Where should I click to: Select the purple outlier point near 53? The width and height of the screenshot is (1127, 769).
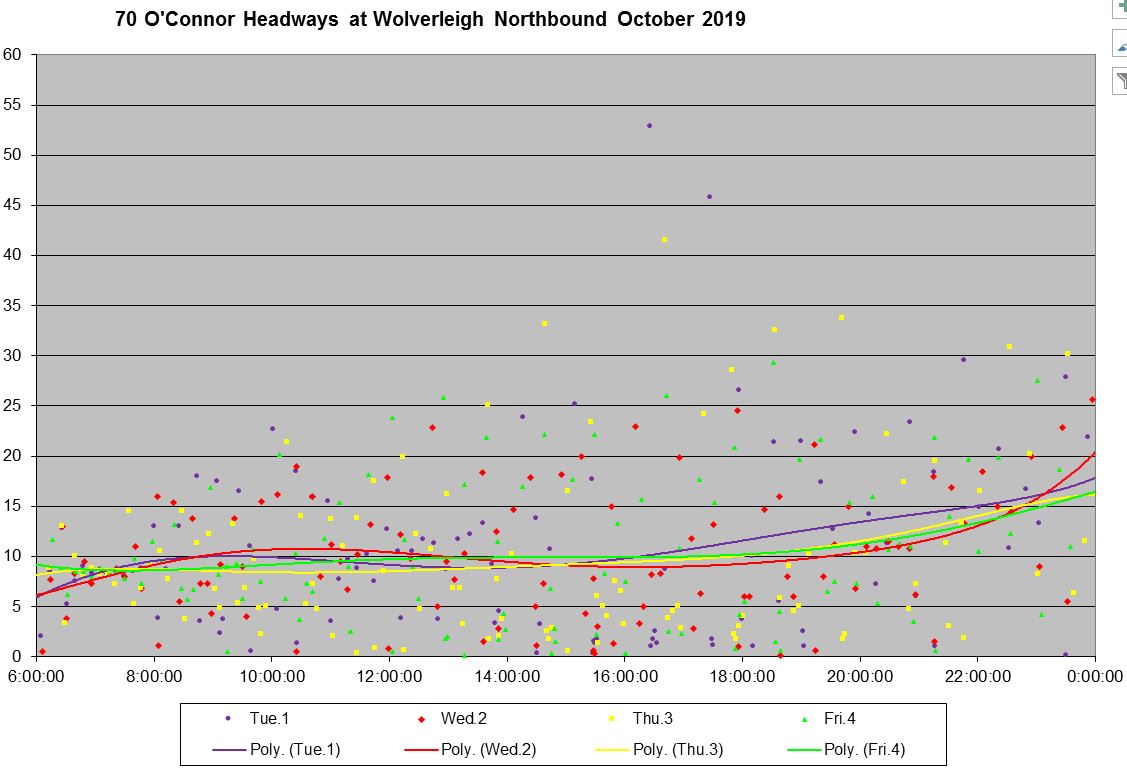coord(649,125)
